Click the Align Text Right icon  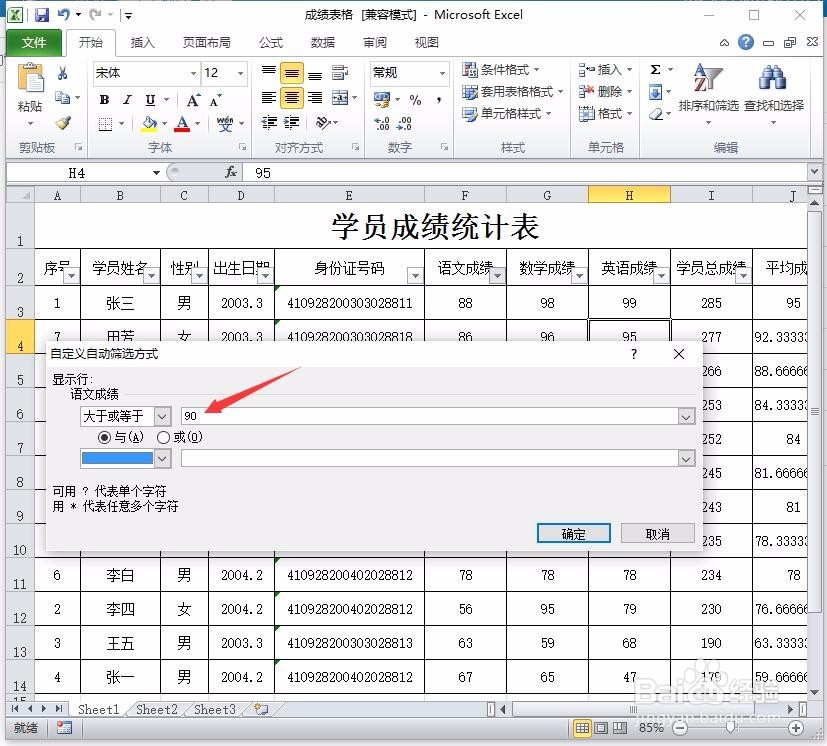click(315, 98)
